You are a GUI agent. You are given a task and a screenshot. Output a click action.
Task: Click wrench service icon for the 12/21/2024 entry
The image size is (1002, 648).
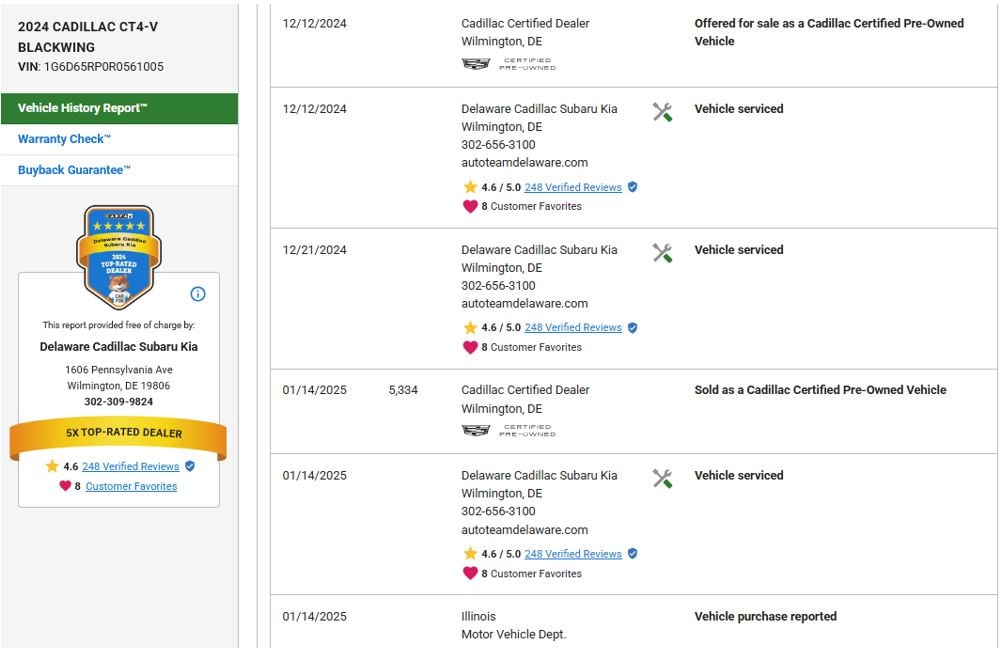coord(662,252)
